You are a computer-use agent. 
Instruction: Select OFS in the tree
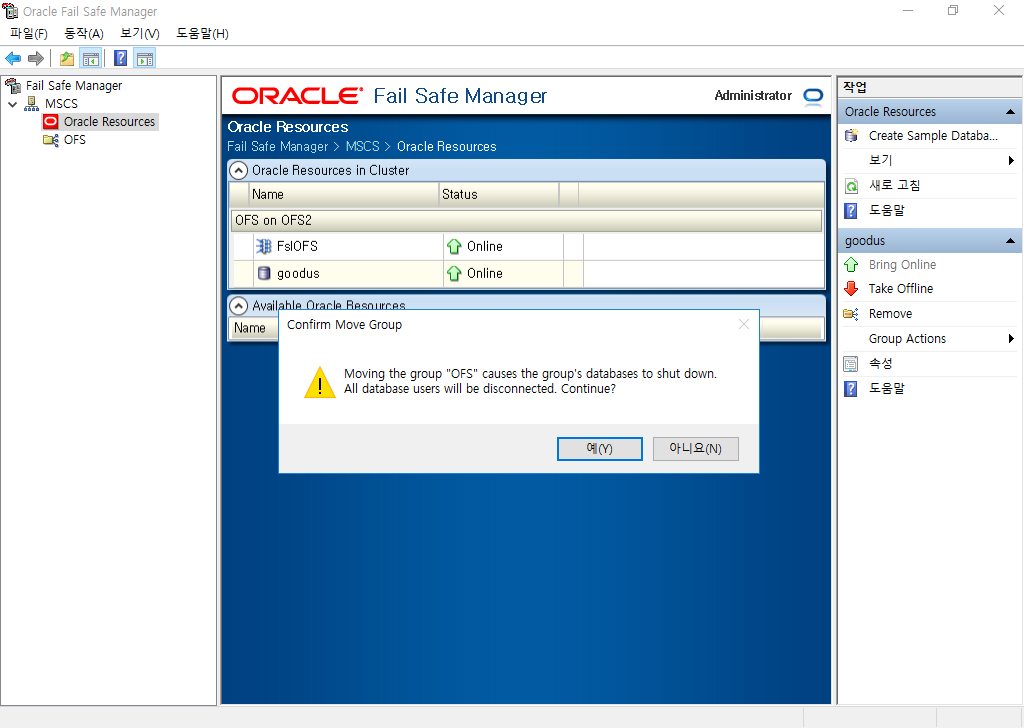click(x=74, y=140)
